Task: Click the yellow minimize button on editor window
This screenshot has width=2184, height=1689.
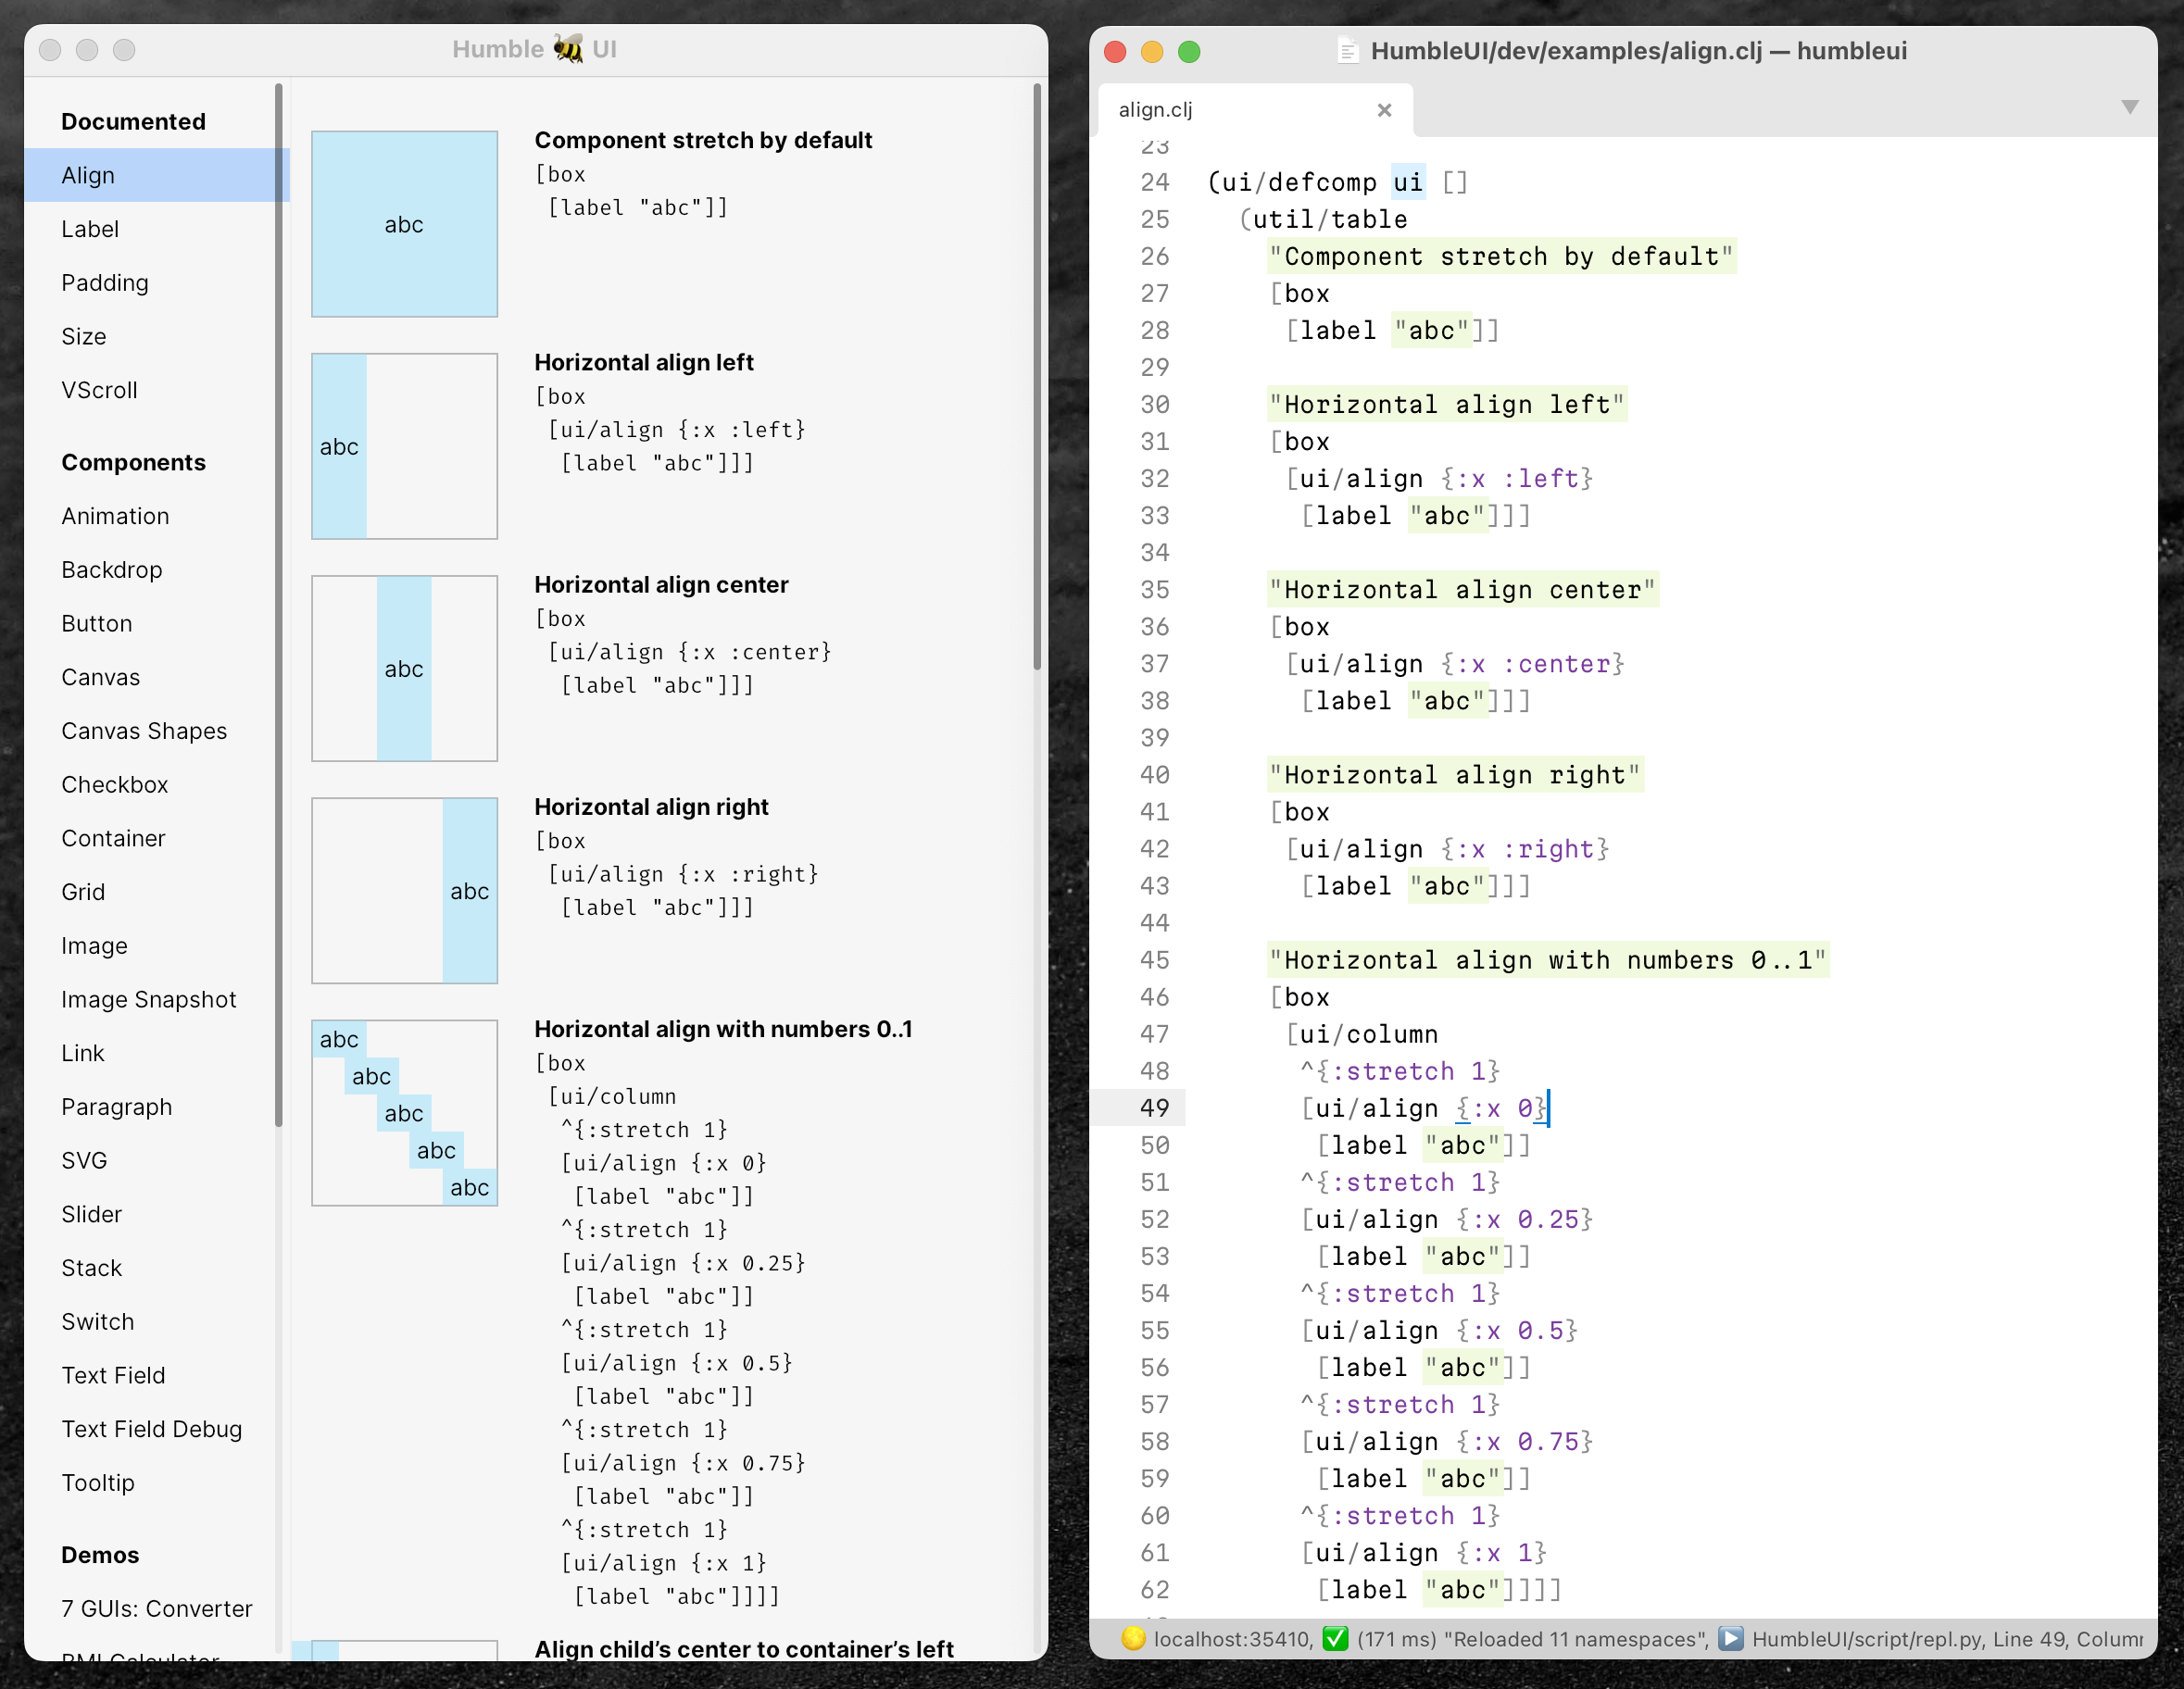Action: tap(1152, 52)
